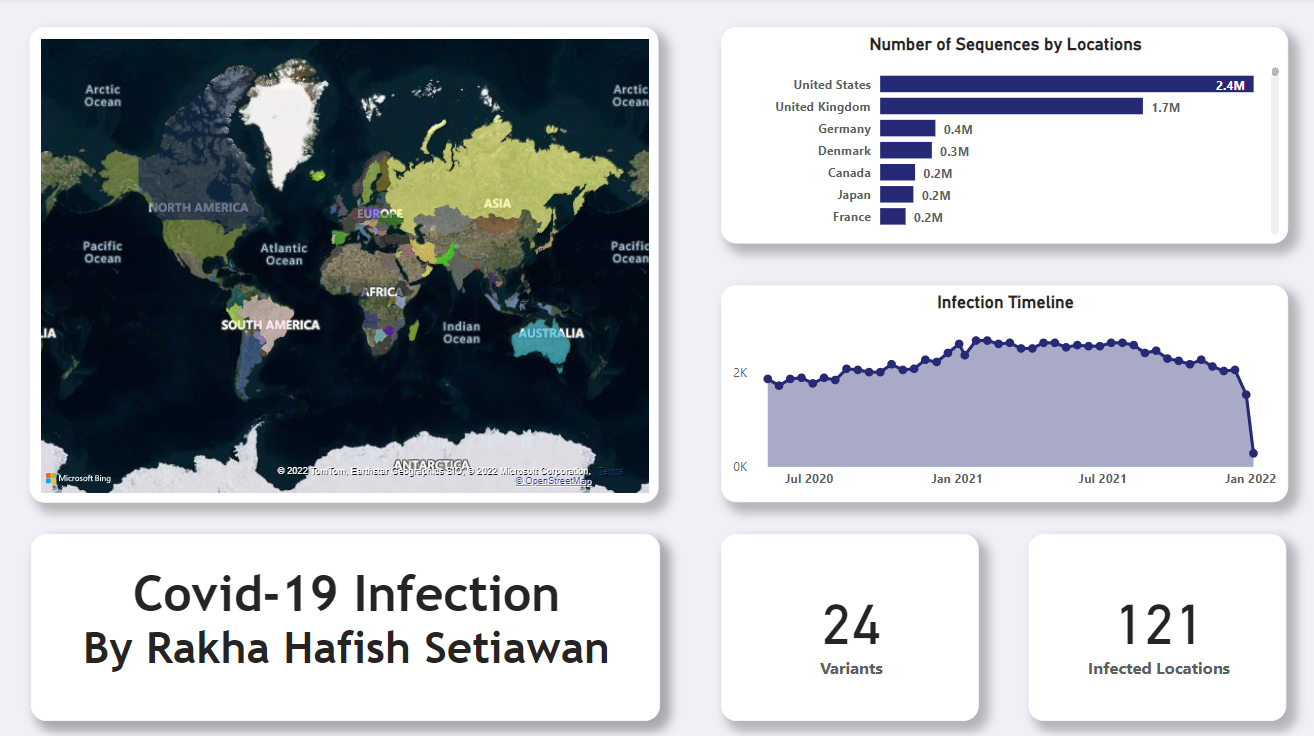Select the United Kingdom bar
Viewport: 1314px width, 736px height.
pyautogui.click(x=1010, y=106)
